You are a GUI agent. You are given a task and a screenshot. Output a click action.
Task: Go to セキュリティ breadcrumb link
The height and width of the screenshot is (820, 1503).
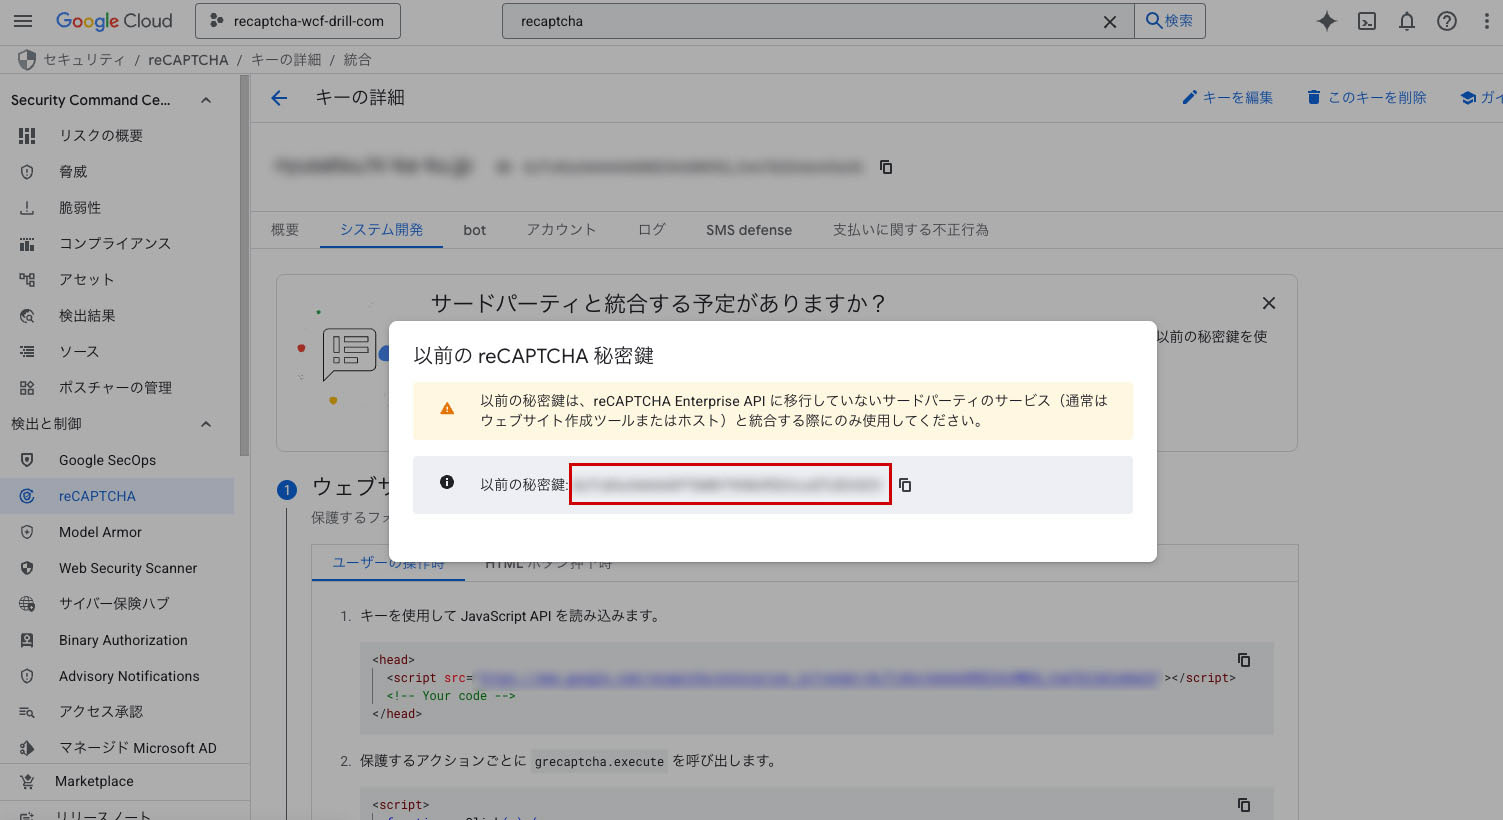pos(84,60)
